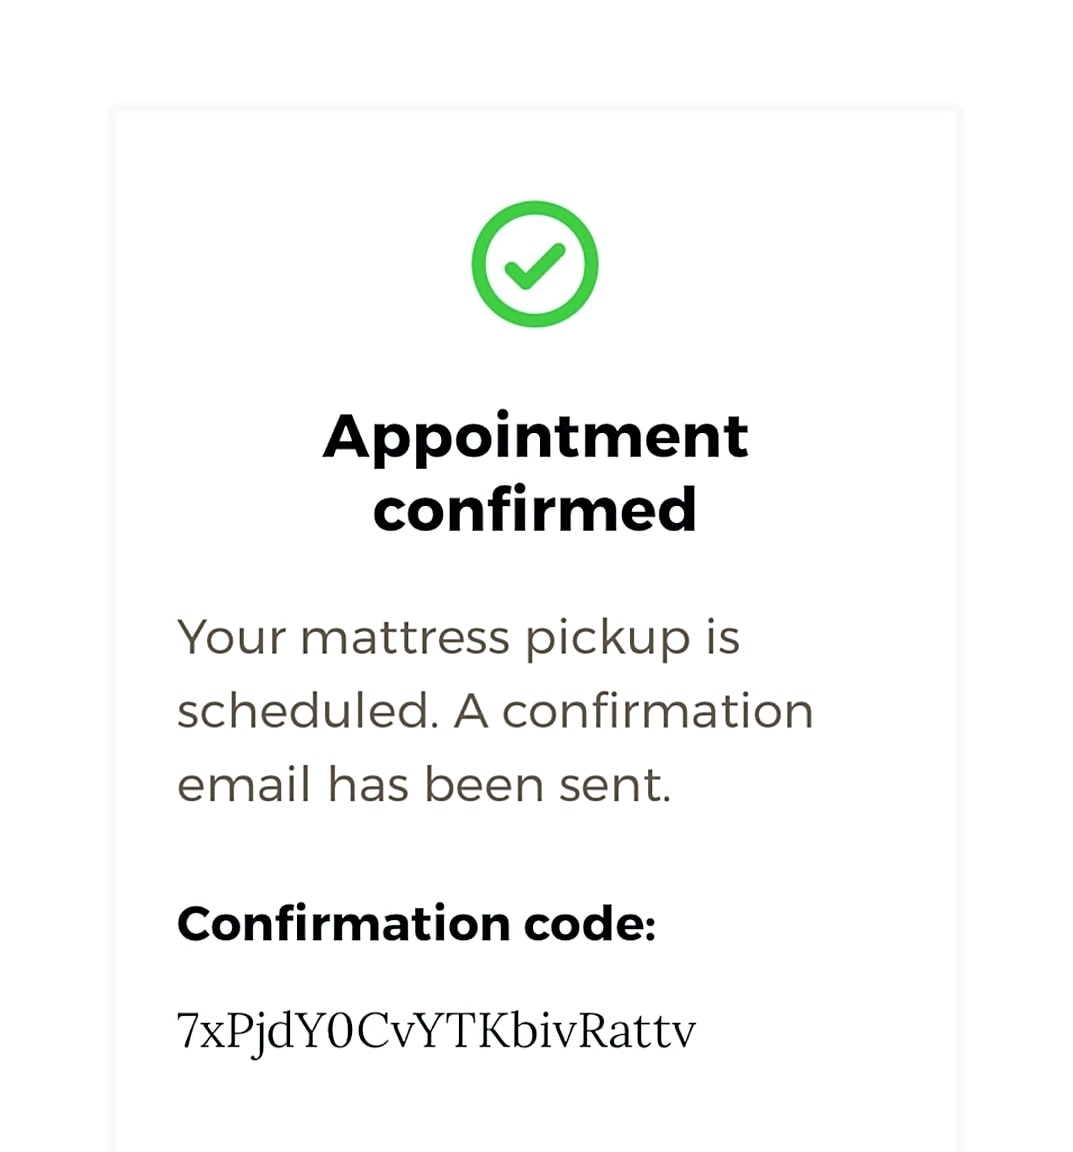The height and width of the screenshot is (1152, 1073).
Task: Select the confirmation code 7xPjdY0CvYTKbivRattv
Action: (436, 1031)
